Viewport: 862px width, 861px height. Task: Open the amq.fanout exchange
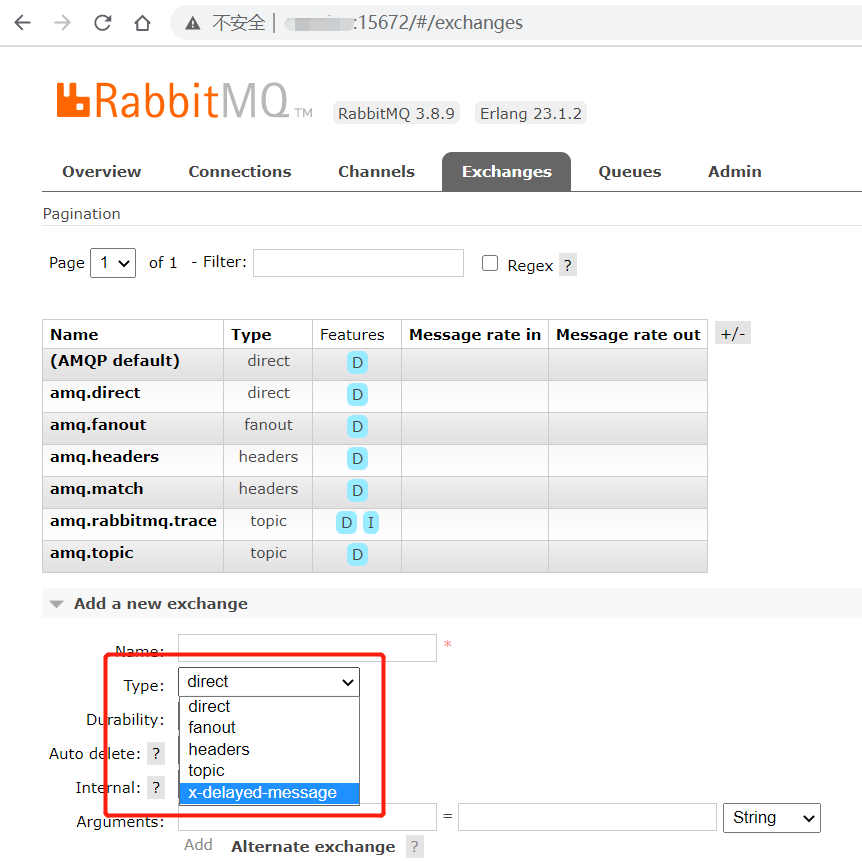[98, 424]
